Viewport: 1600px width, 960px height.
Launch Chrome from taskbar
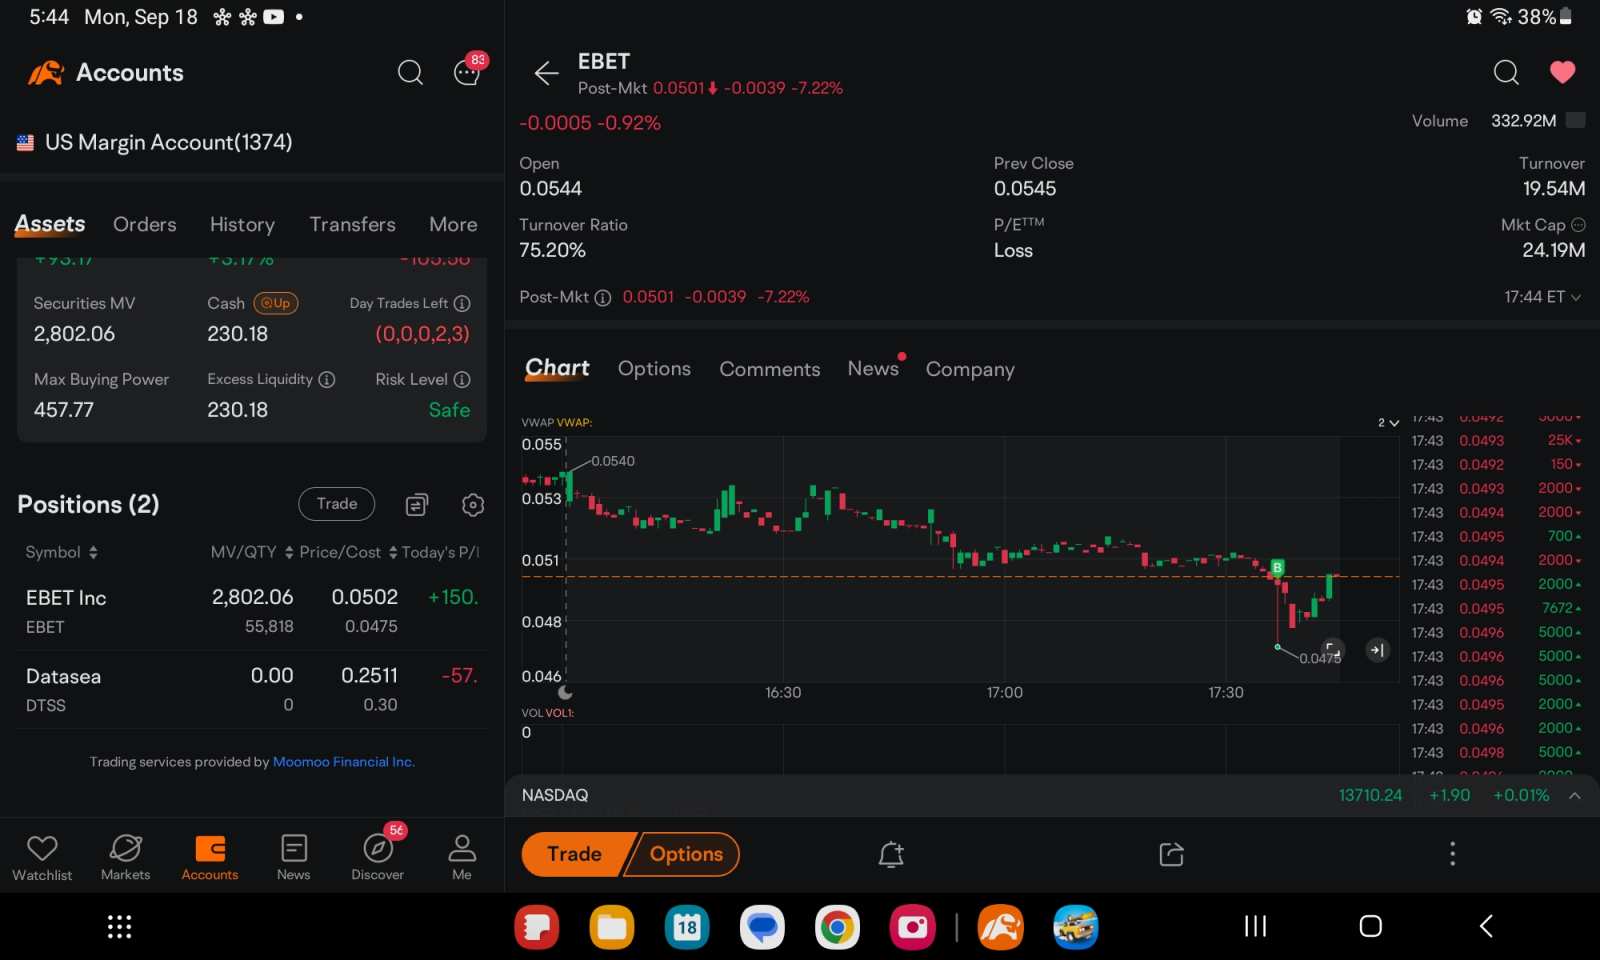pos(837,927)
